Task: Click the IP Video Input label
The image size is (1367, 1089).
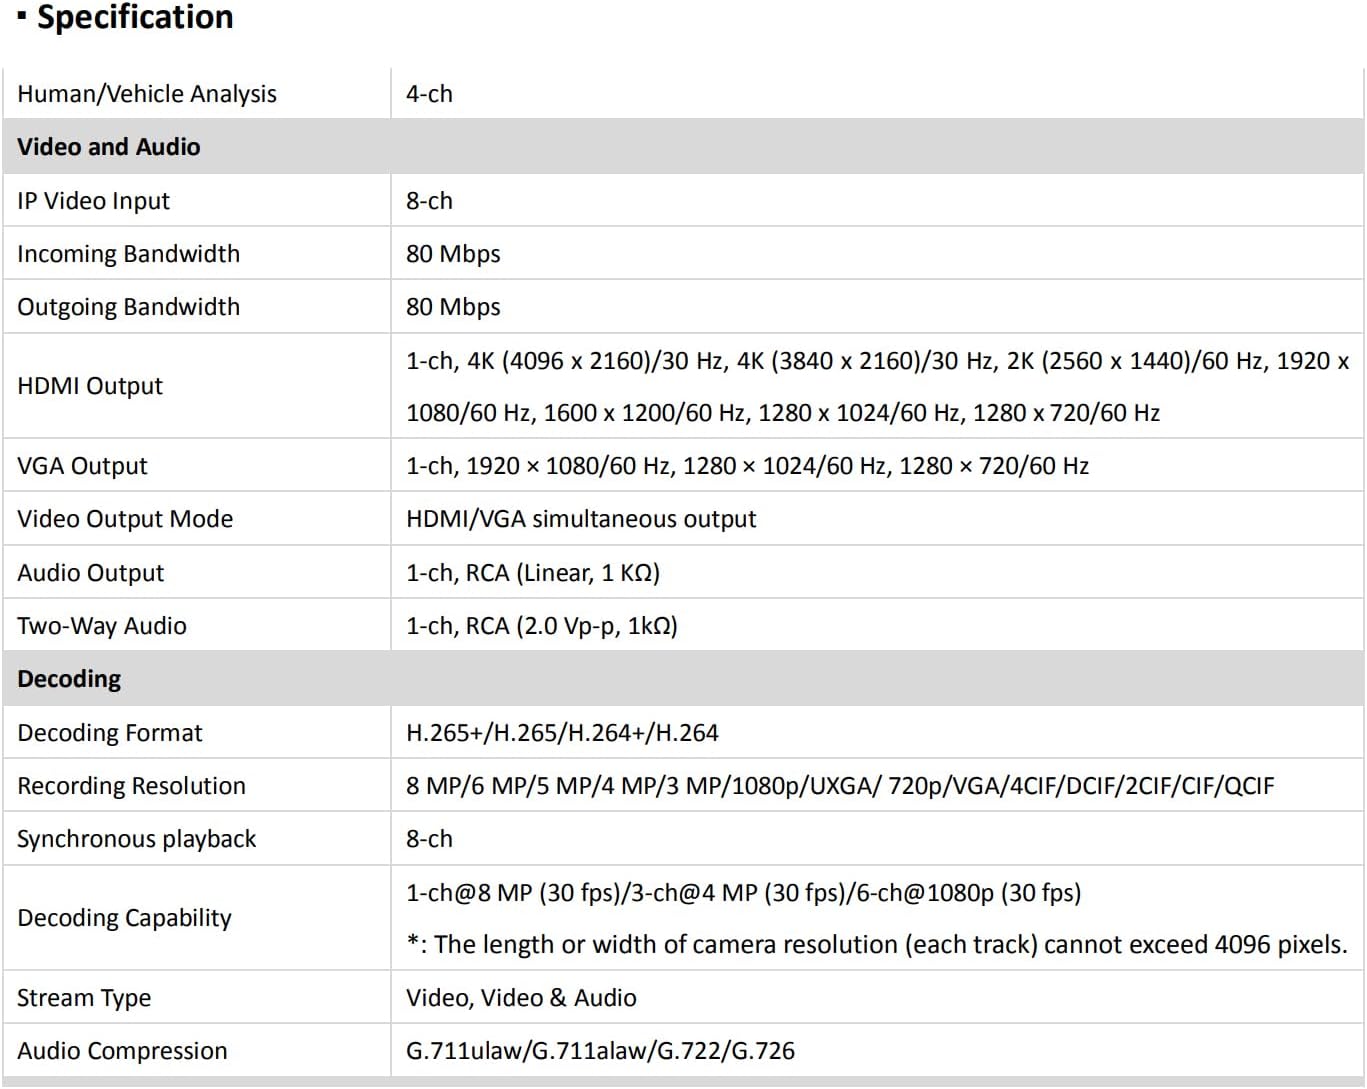Action: (x=94, y=201)
